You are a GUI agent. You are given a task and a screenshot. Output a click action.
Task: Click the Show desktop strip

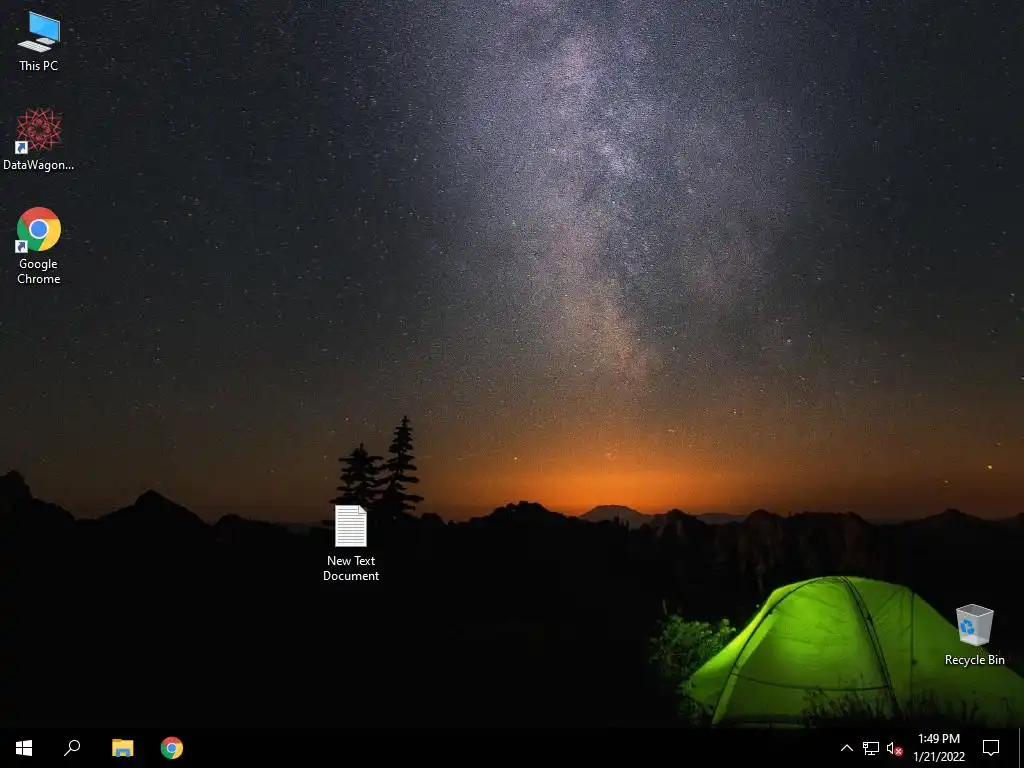1021,748
